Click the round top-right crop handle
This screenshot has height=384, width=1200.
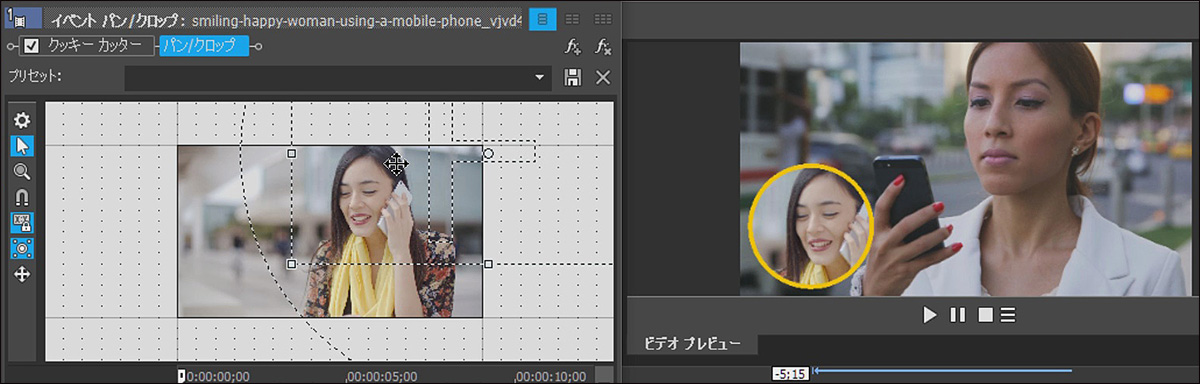click(x=488, y=153)
